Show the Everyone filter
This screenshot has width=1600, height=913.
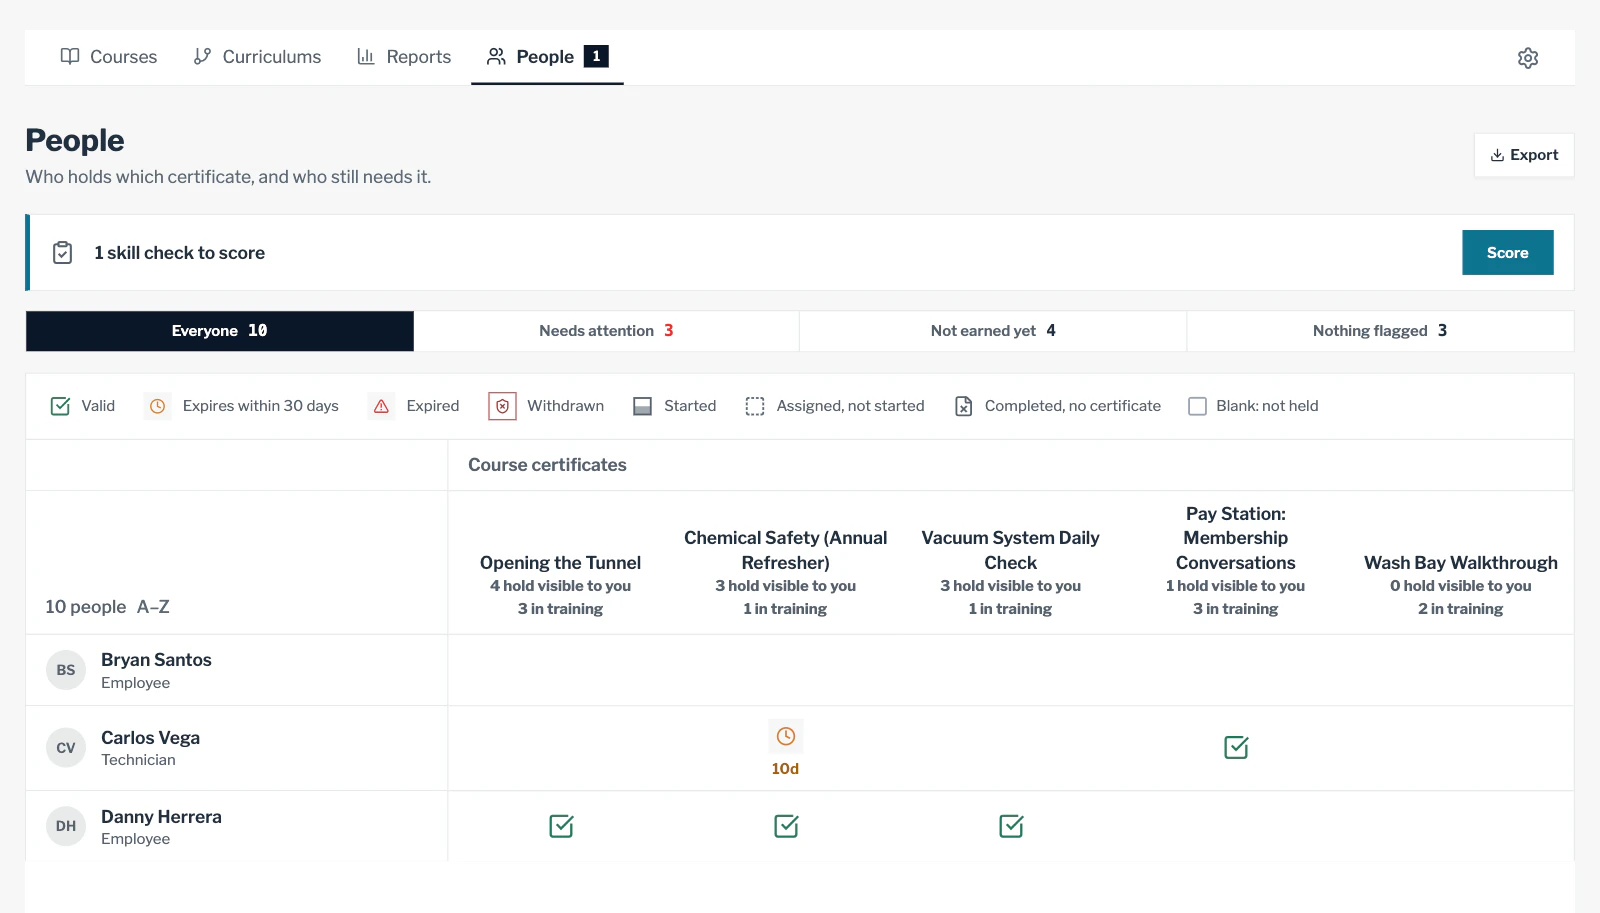[220, 331]
